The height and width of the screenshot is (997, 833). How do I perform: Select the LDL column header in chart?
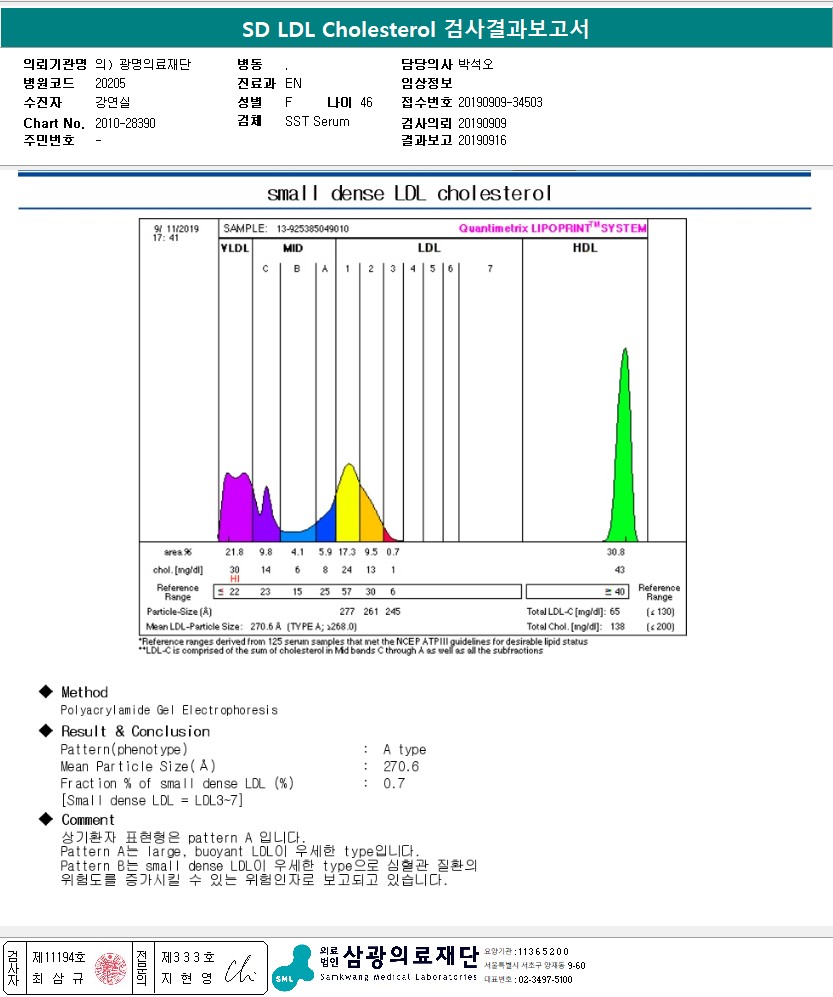tap(429, 248)
